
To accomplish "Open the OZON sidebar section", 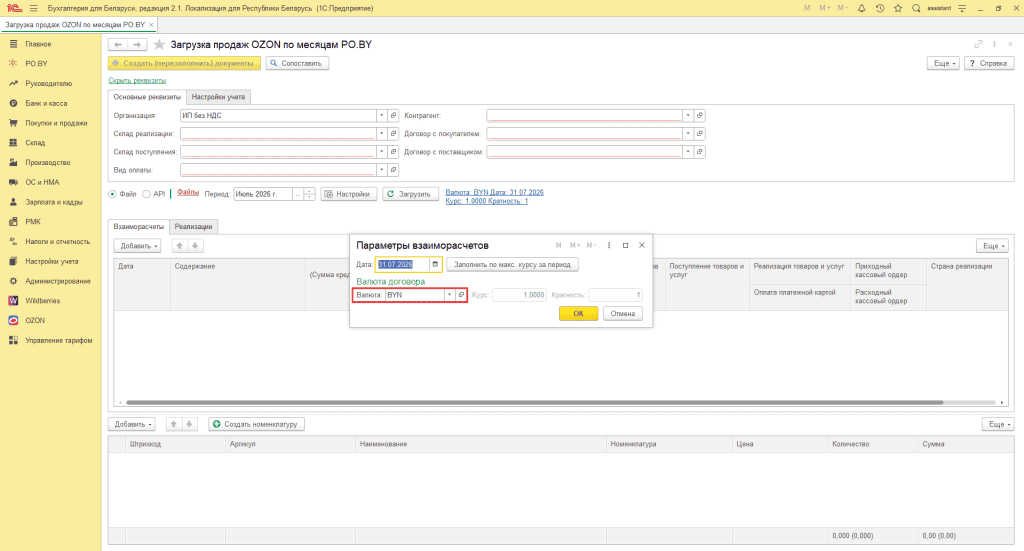I will (35, 321).
